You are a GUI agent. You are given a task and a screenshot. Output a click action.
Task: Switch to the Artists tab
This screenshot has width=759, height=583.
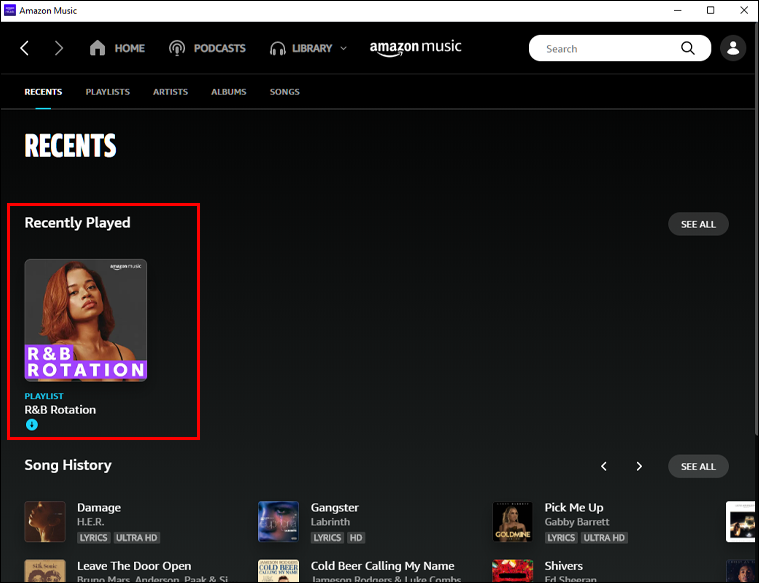click(x=170, y=92)
